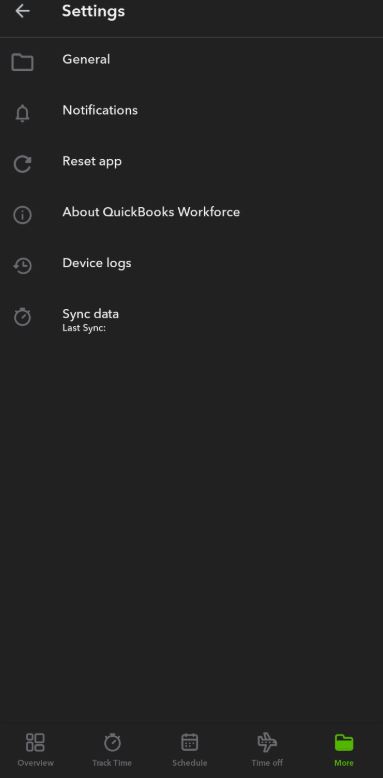Tap the history clock icon for Device logs
383x778 pixels.
[x=22, y=266]
